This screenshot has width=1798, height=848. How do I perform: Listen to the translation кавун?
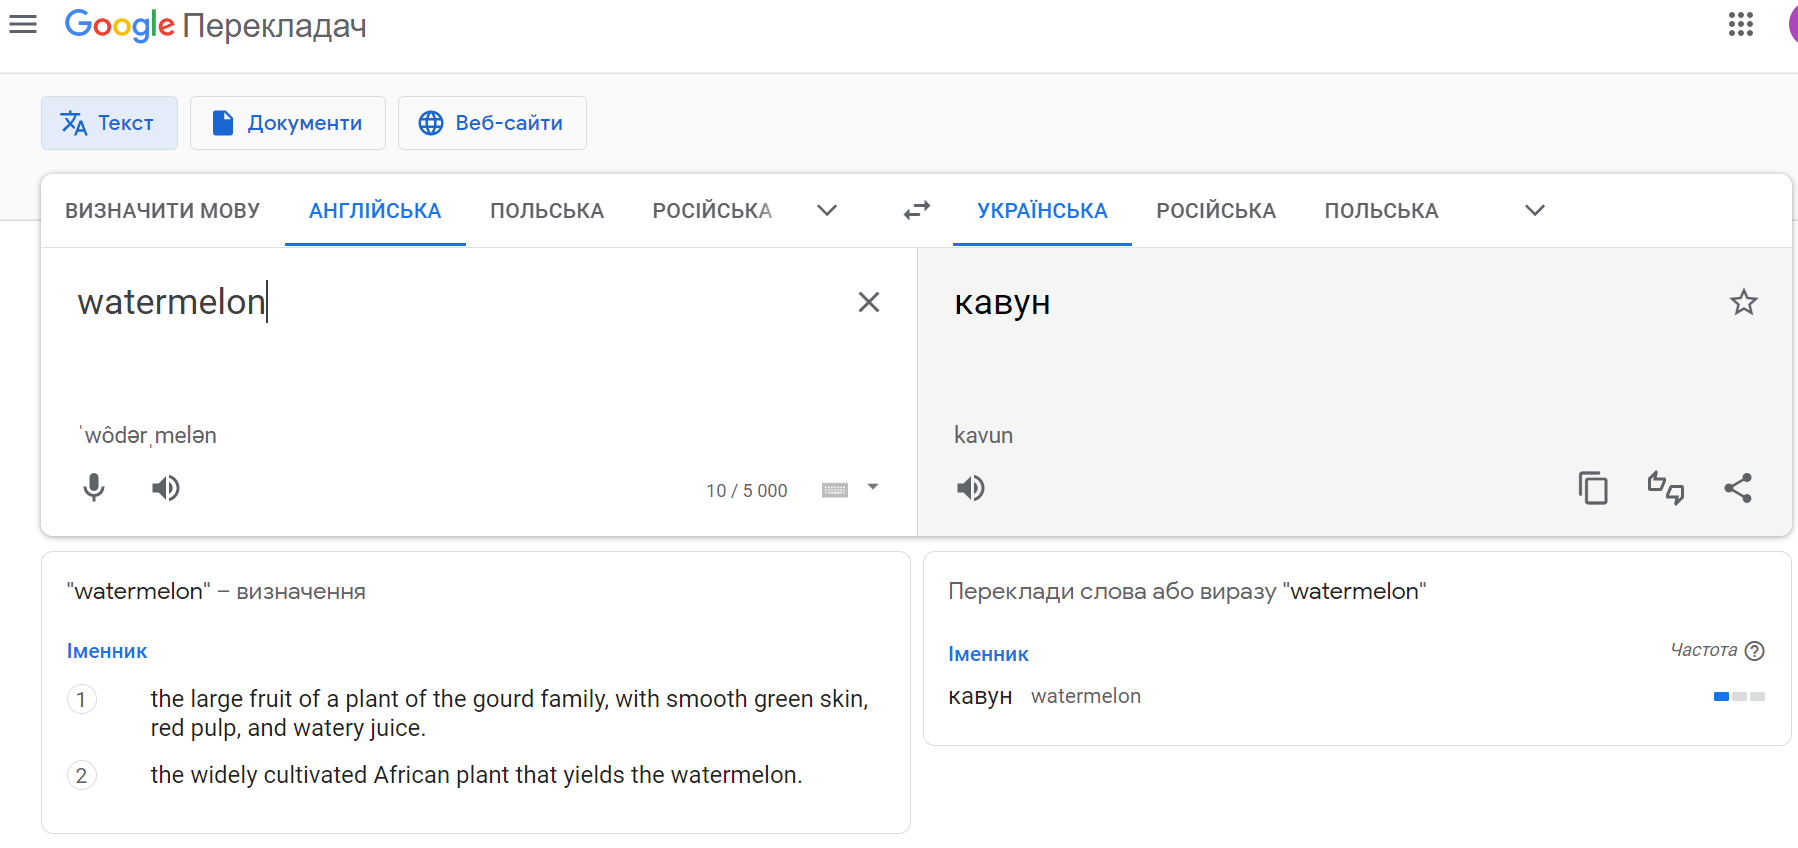[970, 488]
